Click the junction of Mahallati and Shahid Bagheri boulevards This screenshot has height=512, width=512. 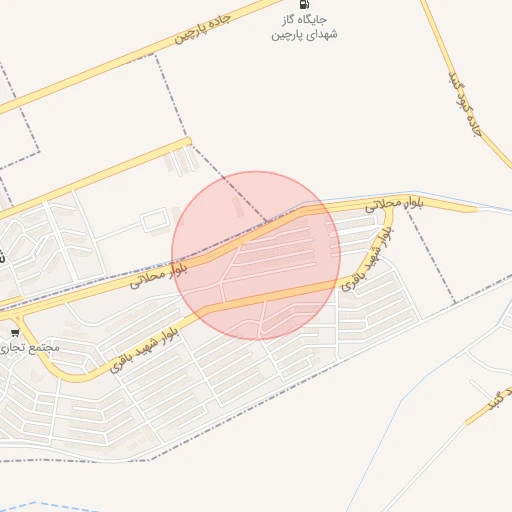click(389, 210)
